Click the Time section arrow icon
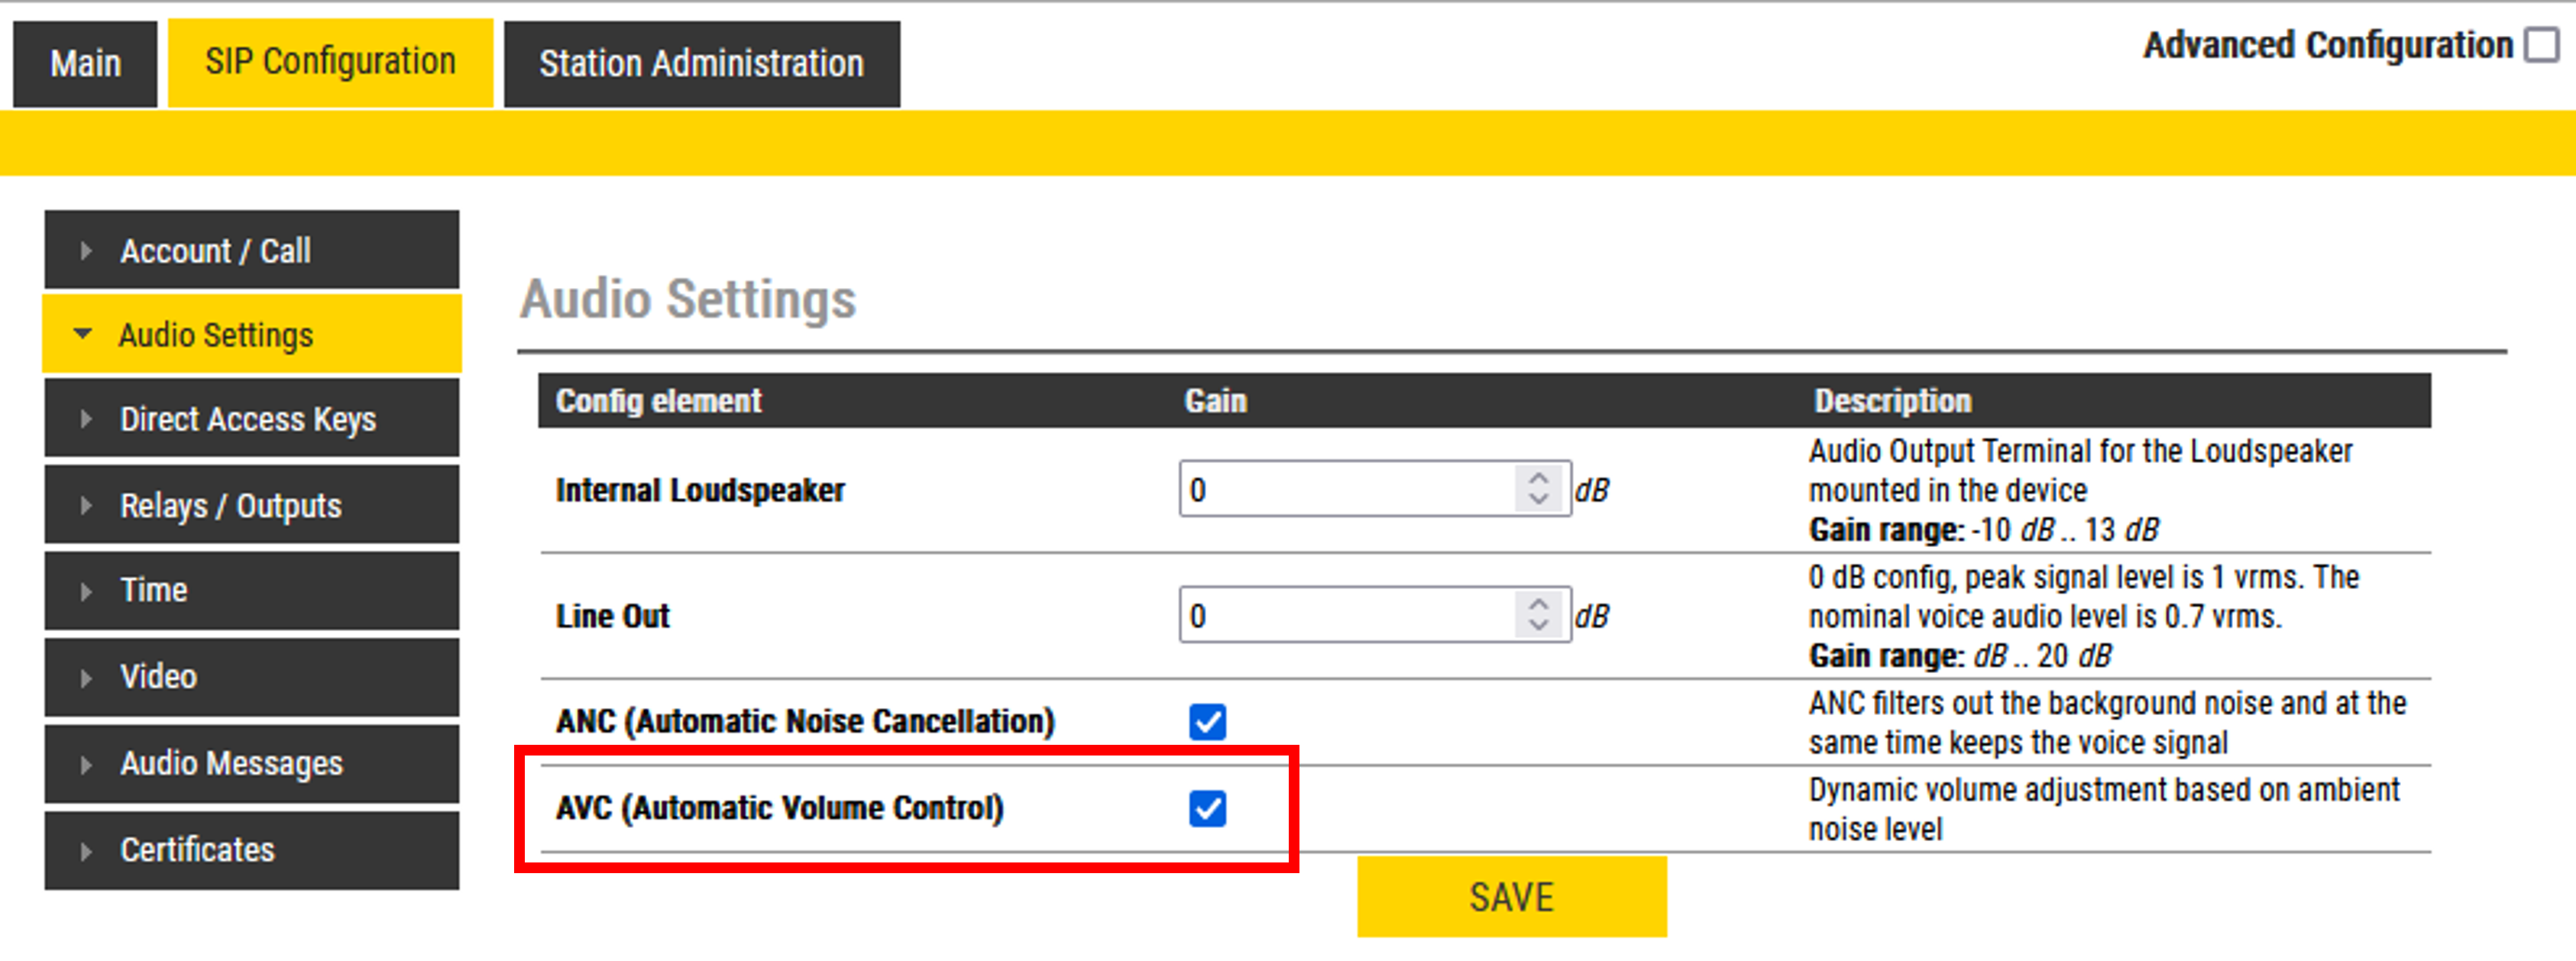The image size is (2576, 961). [x=86, y=591]
